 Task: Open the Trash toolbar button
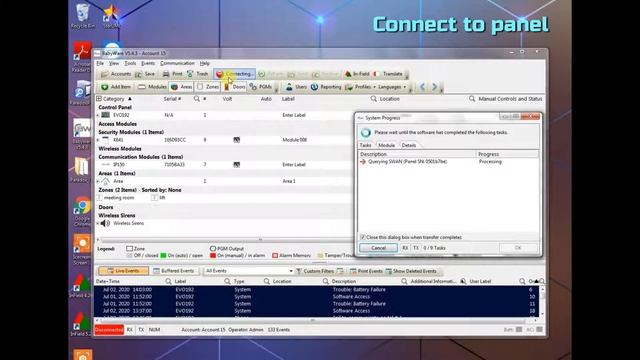pyautogui.click(x=198, y=74)
